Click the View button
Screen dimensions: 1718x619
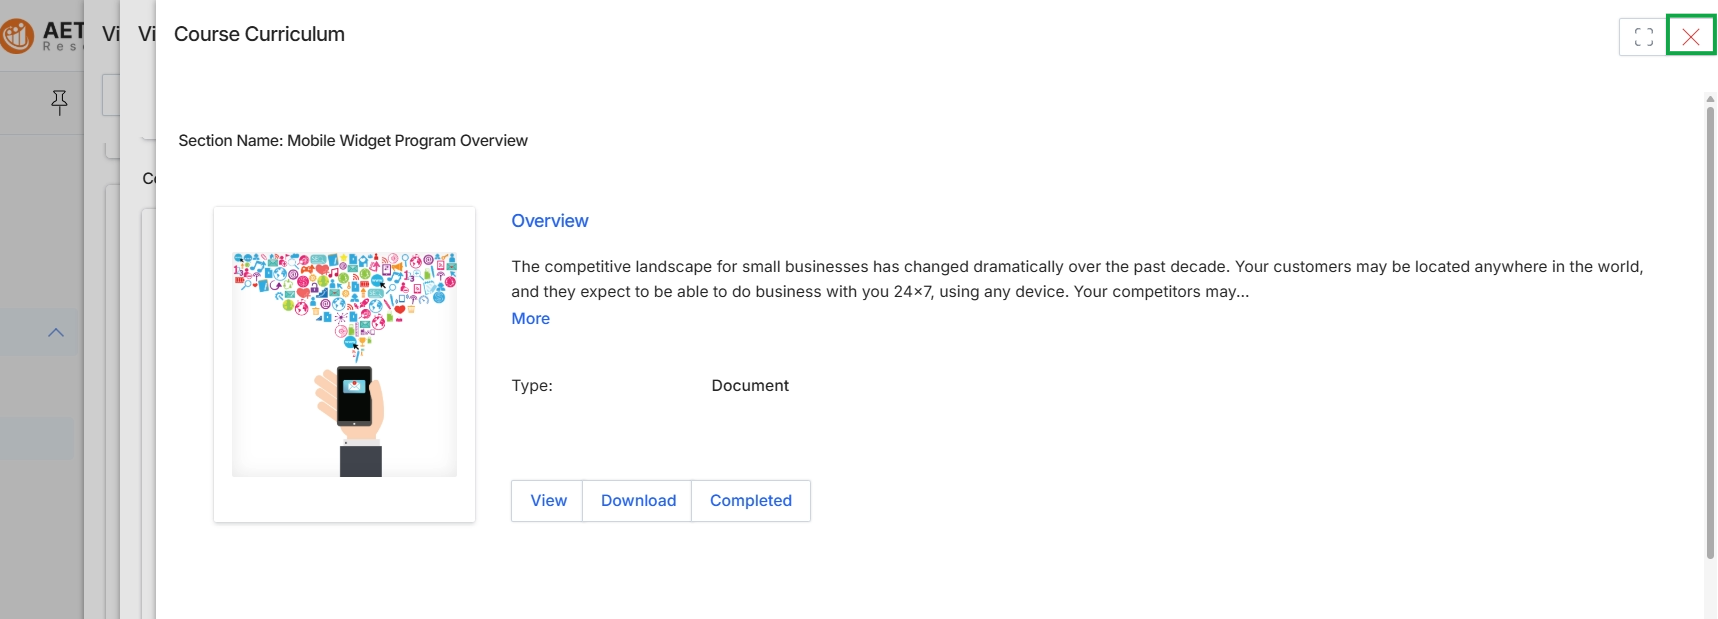[x=548, y=501]
